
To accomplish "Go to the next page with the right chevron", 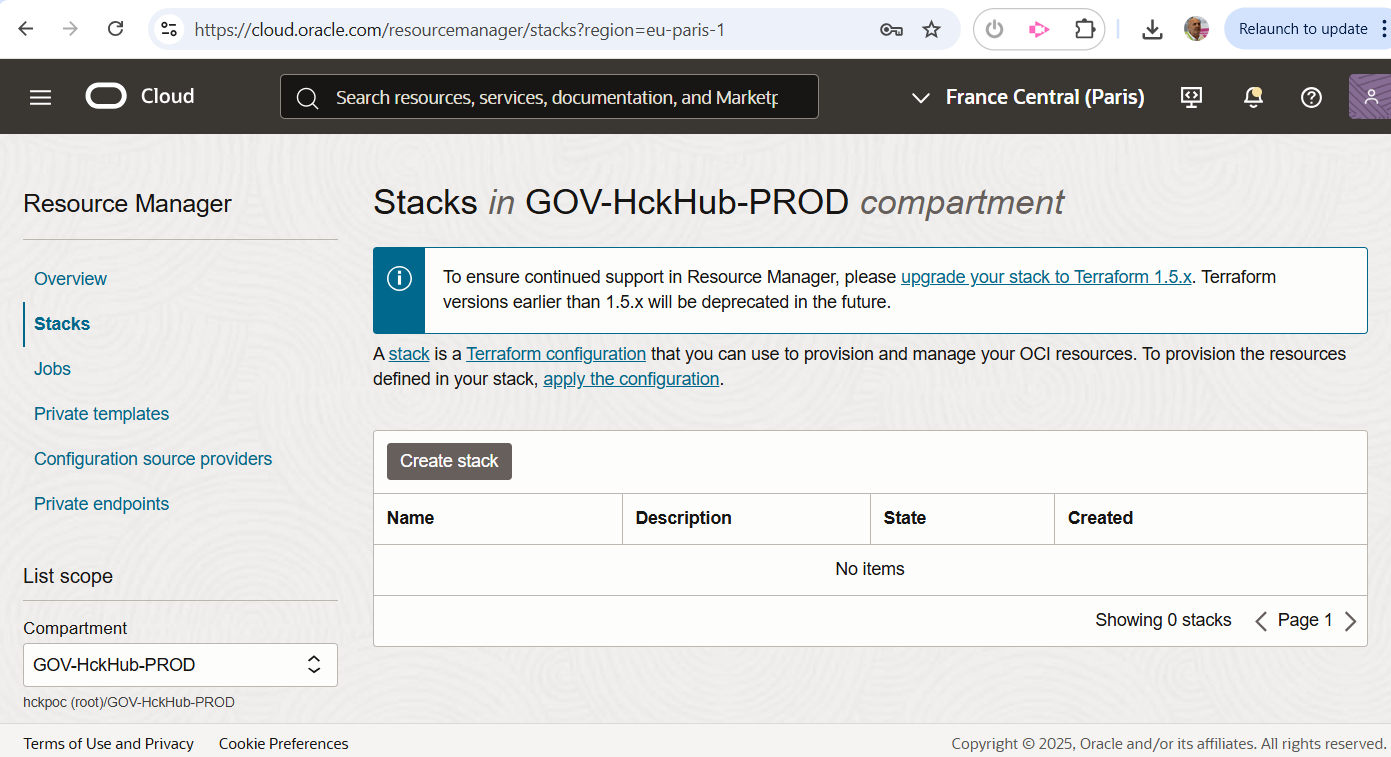I will point(1351,620).
